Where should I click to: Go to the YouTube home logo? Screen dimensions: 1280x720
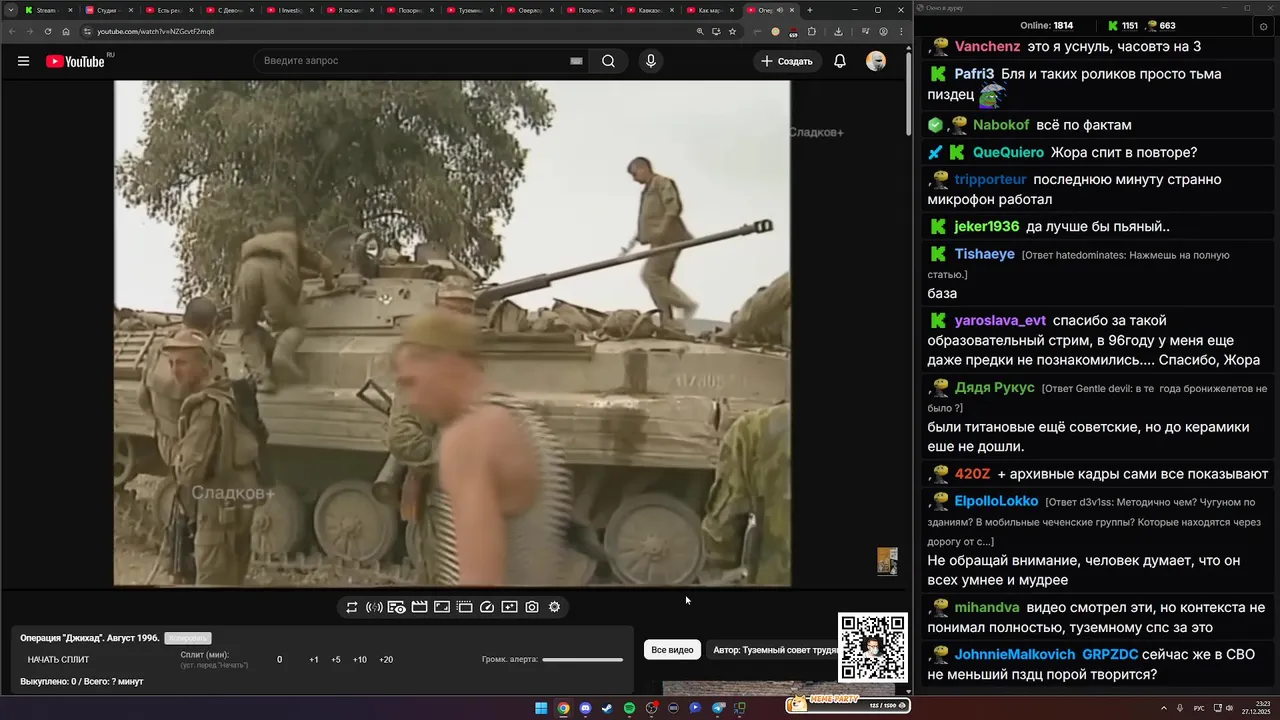point(76,61)
